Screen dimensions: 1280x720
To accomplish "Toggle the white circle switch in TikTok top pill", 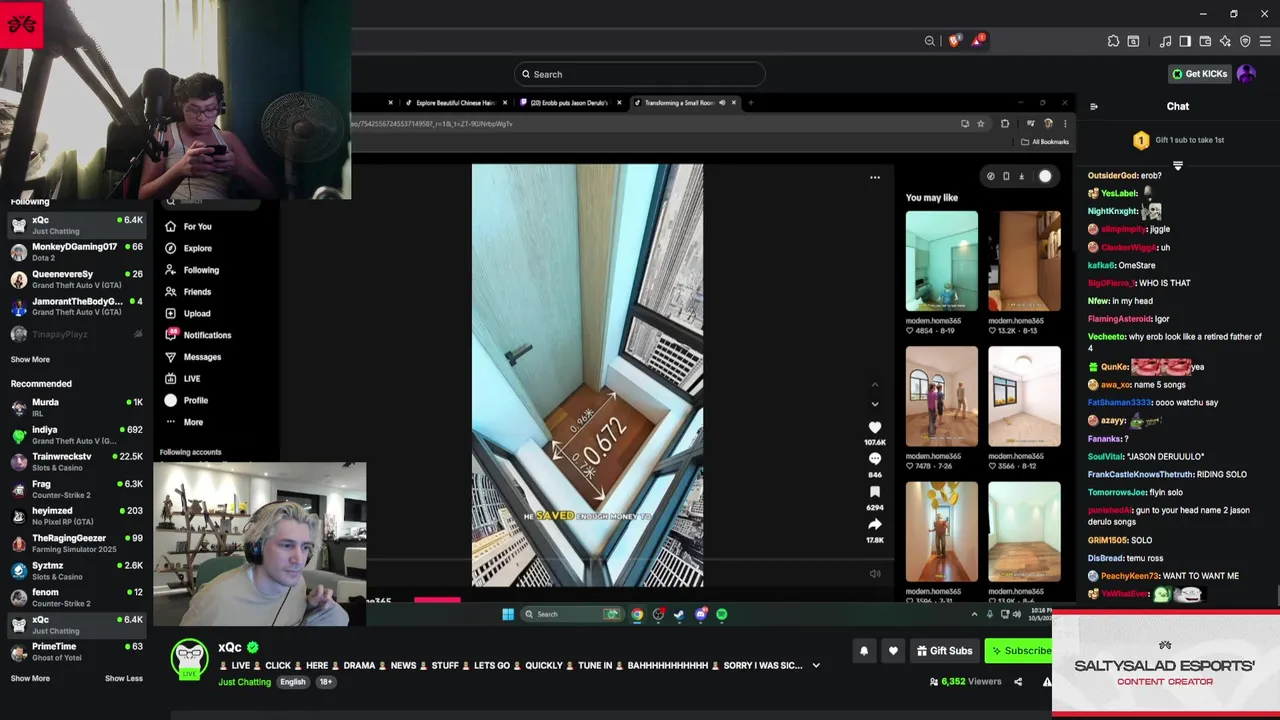I will (x=1045, y=176).
